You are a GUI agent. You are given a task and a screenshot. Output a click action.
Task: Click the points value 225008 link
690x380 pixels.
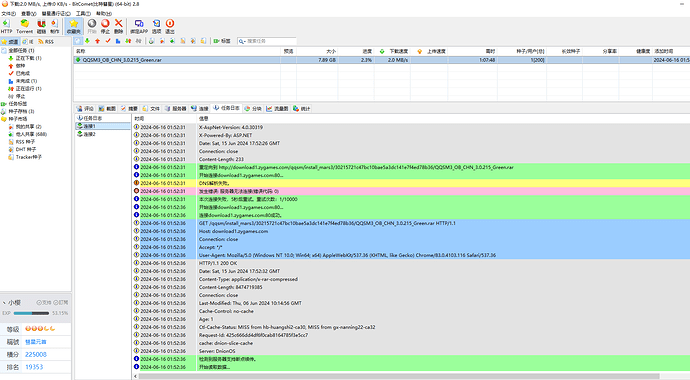point(36,354)
